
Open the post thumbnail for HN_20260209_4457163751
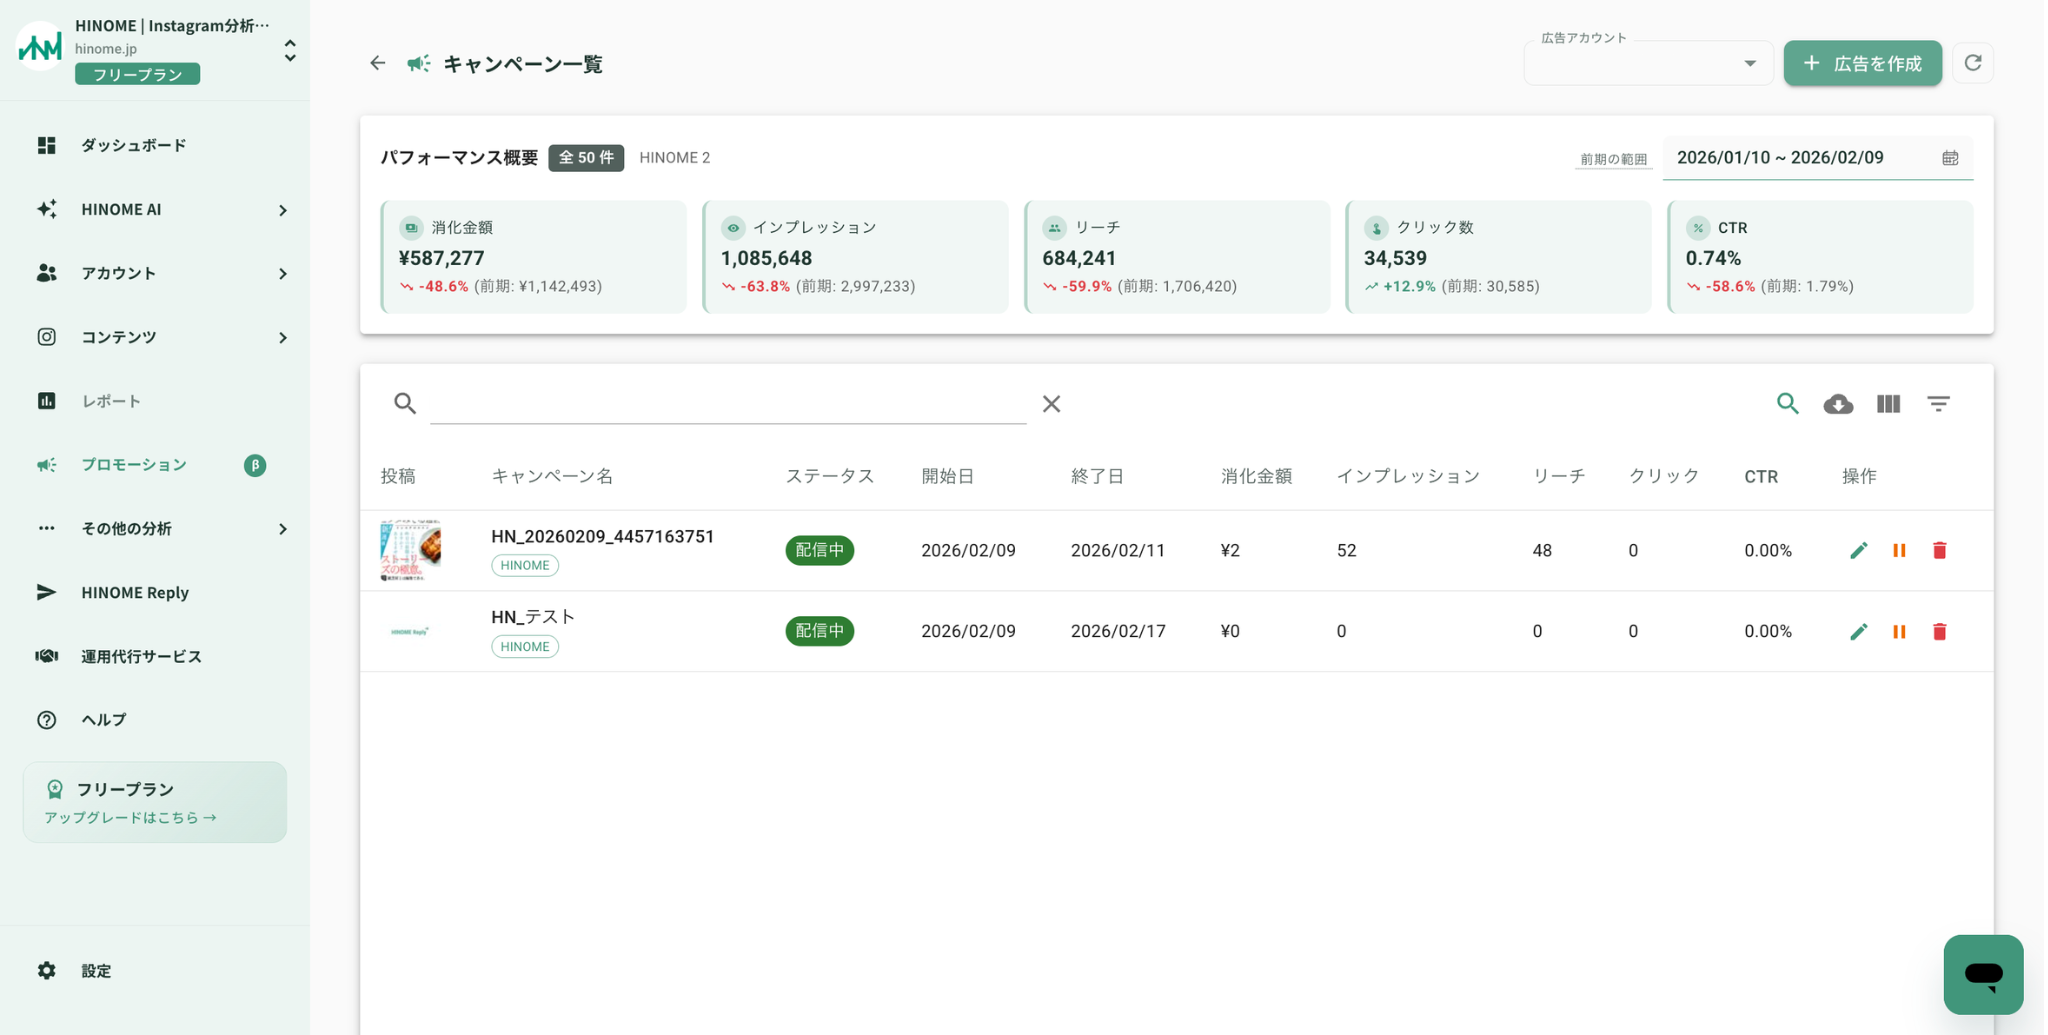tap(410, 550)
